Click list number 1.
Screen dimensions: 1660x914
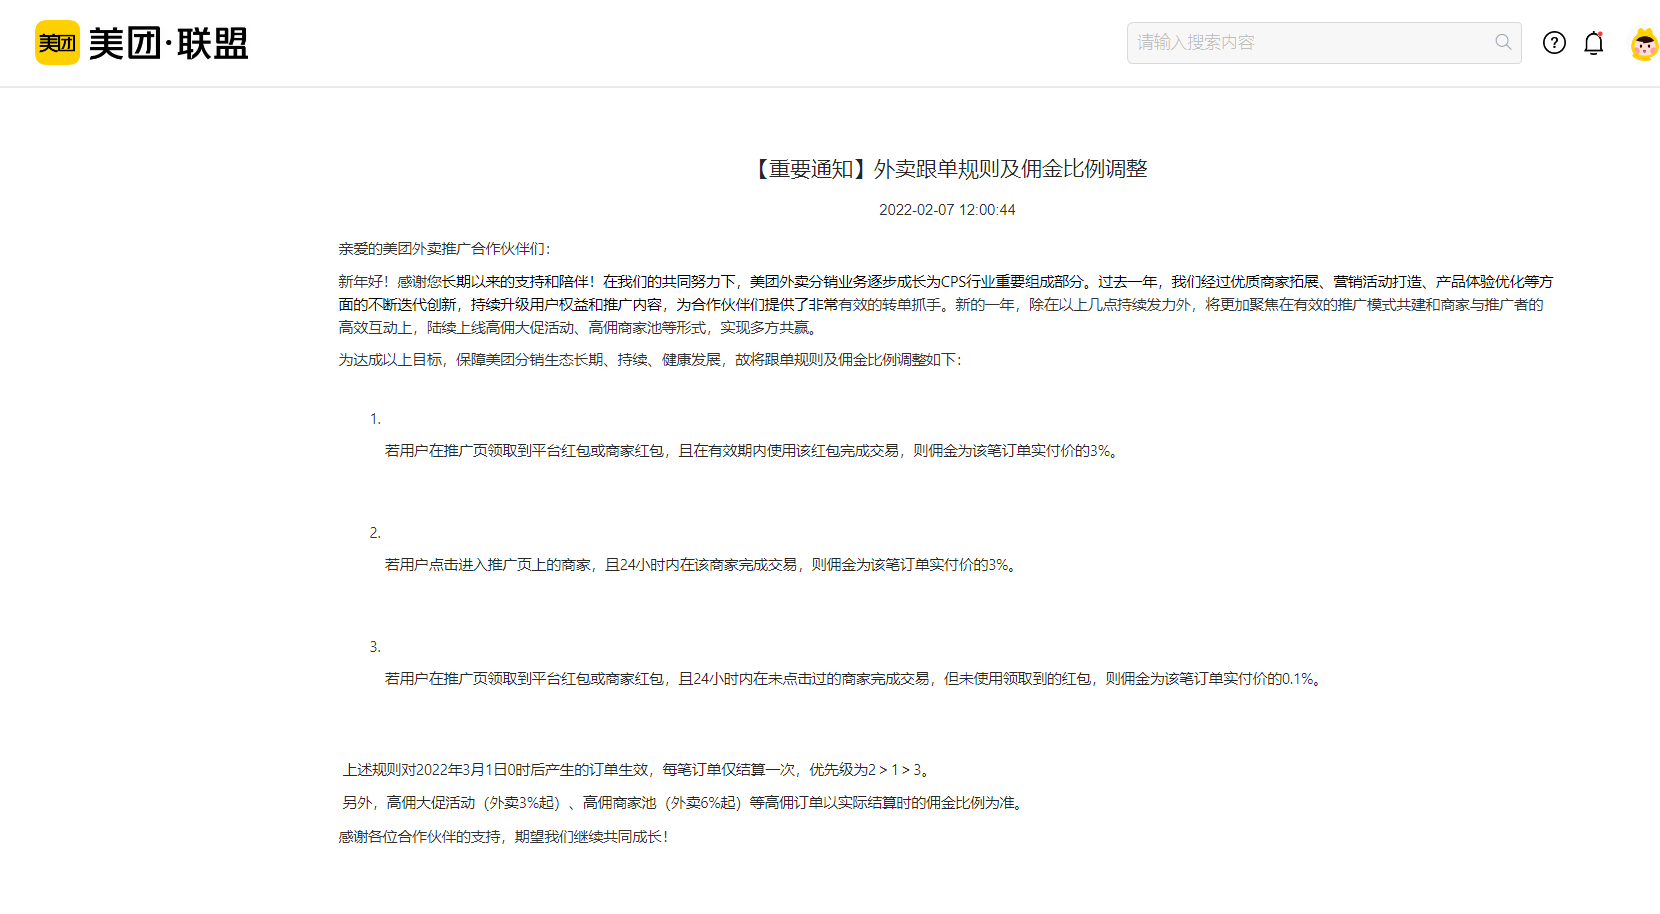[x=375, y=419]
